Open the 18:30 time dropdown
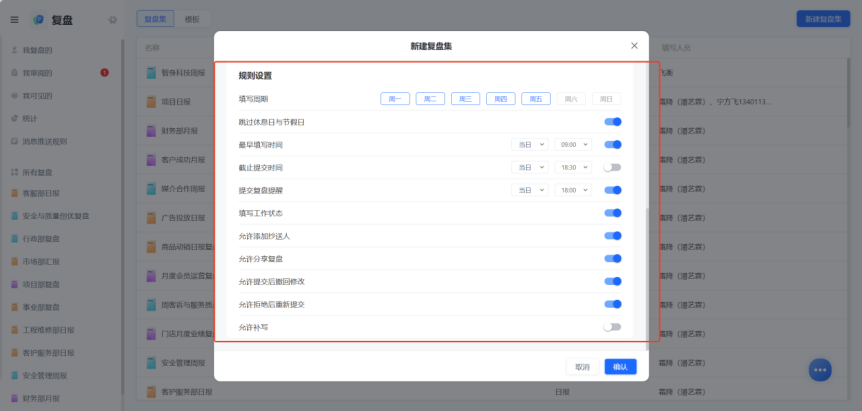Image resolution: width=862 pixels, height=411 pixels. (573, 168)
